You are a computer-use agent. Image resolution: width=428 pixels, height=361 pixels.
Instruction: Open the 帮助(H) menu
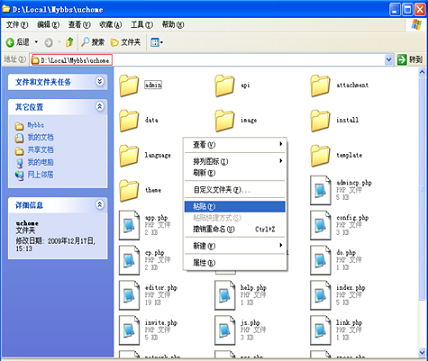[173, 25]
